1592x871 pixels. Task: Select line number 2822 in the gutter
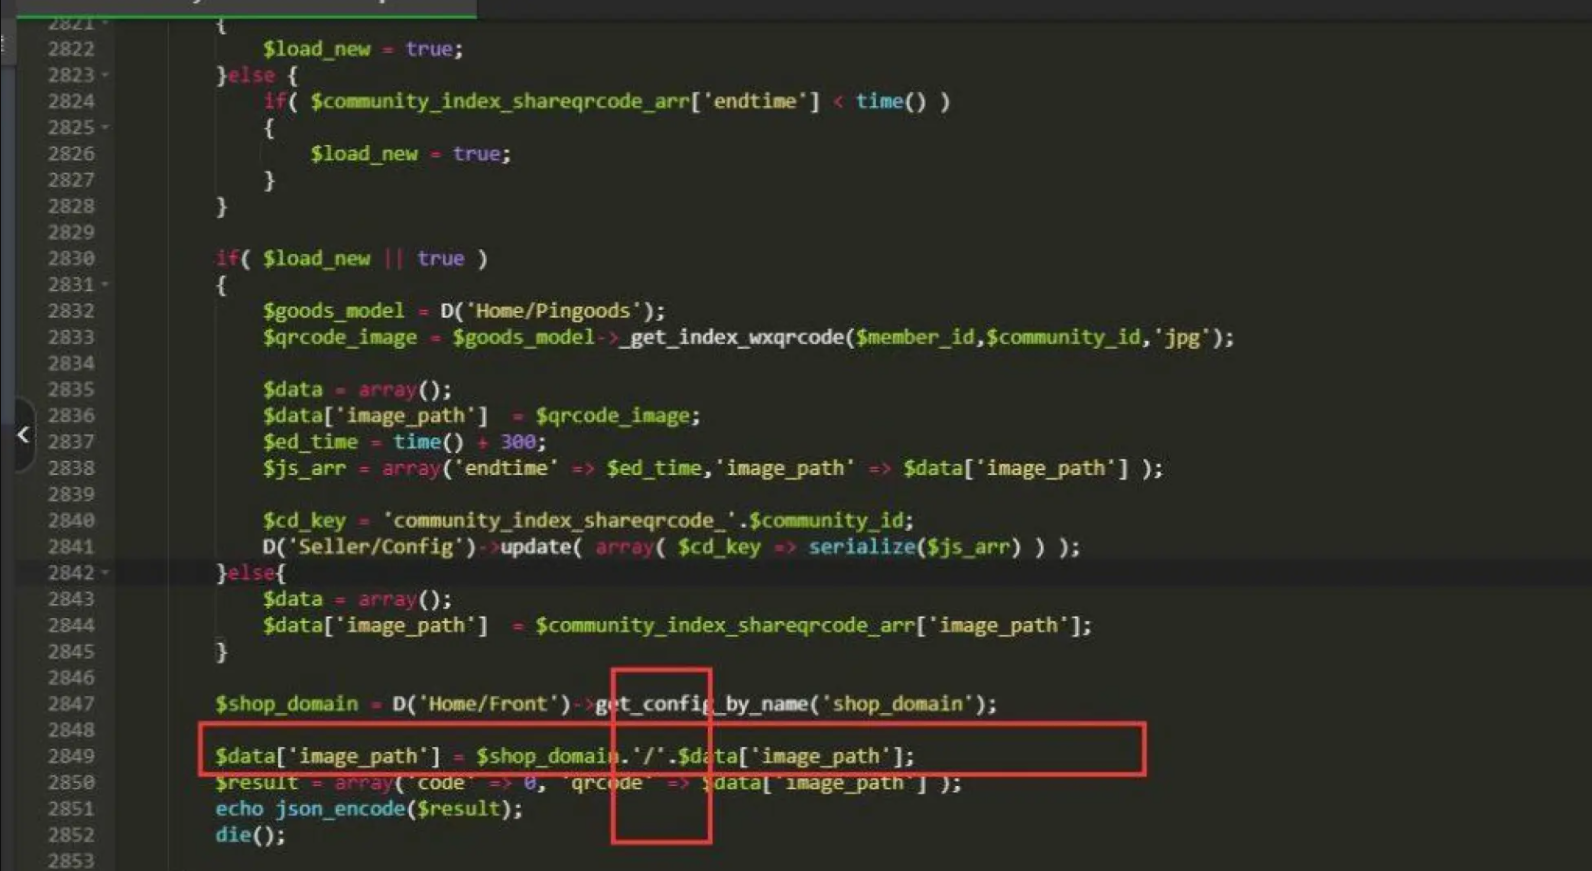[71, 49]
